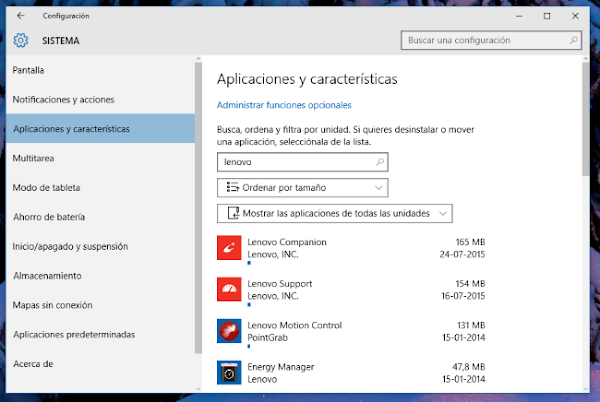The width and height of the screenshot is (600, 402).
Task: Open Multitarea settings
Action: point(100,158)
